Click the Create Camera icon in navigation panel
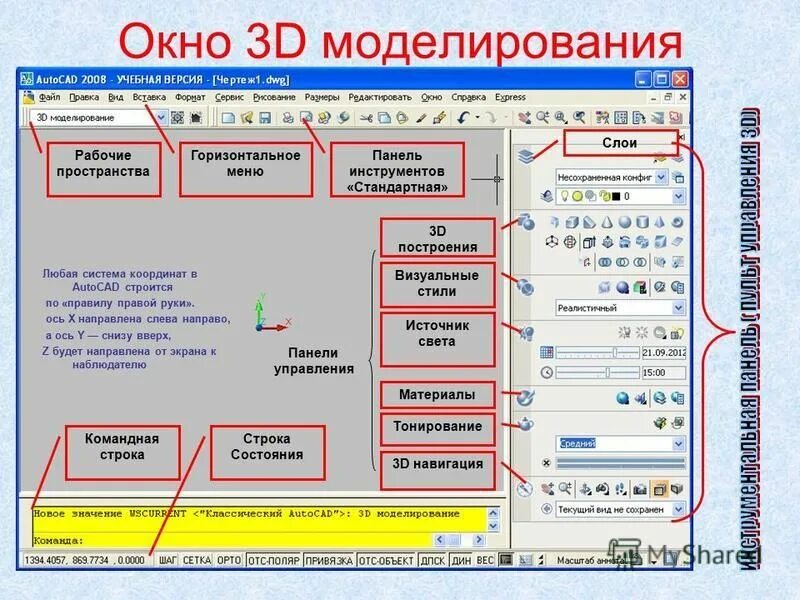This screenshot has height=600, width=800. click(640, 490)
